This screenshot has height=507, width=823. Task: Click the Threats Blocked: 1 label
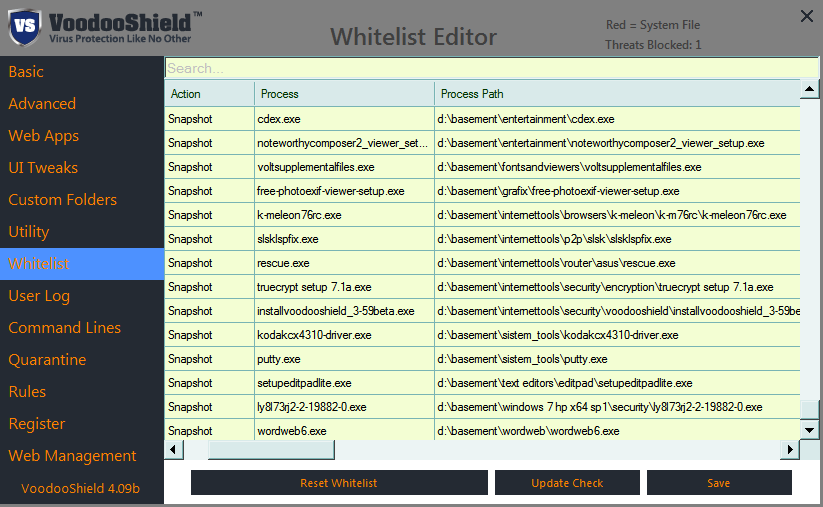(653, 45)
